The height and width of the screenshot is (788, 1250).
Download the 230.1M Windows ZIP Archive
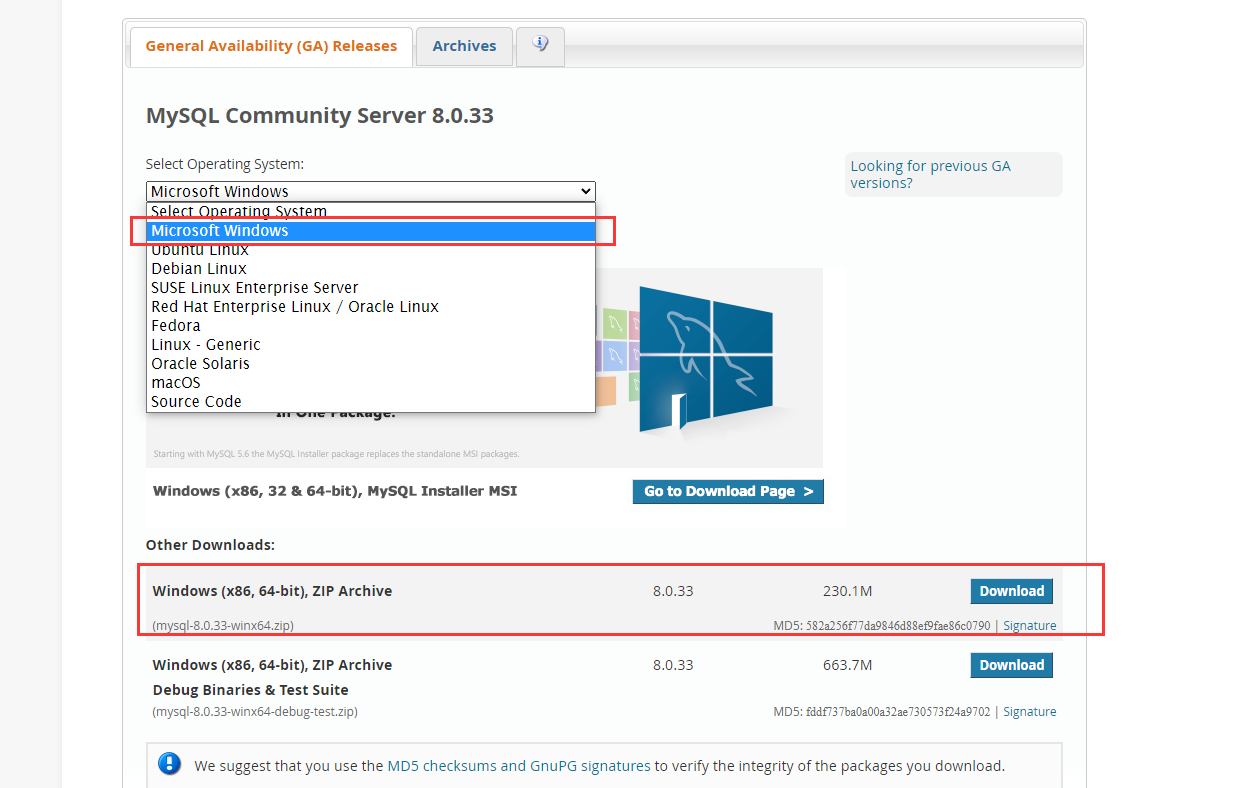click(1011, 591)
